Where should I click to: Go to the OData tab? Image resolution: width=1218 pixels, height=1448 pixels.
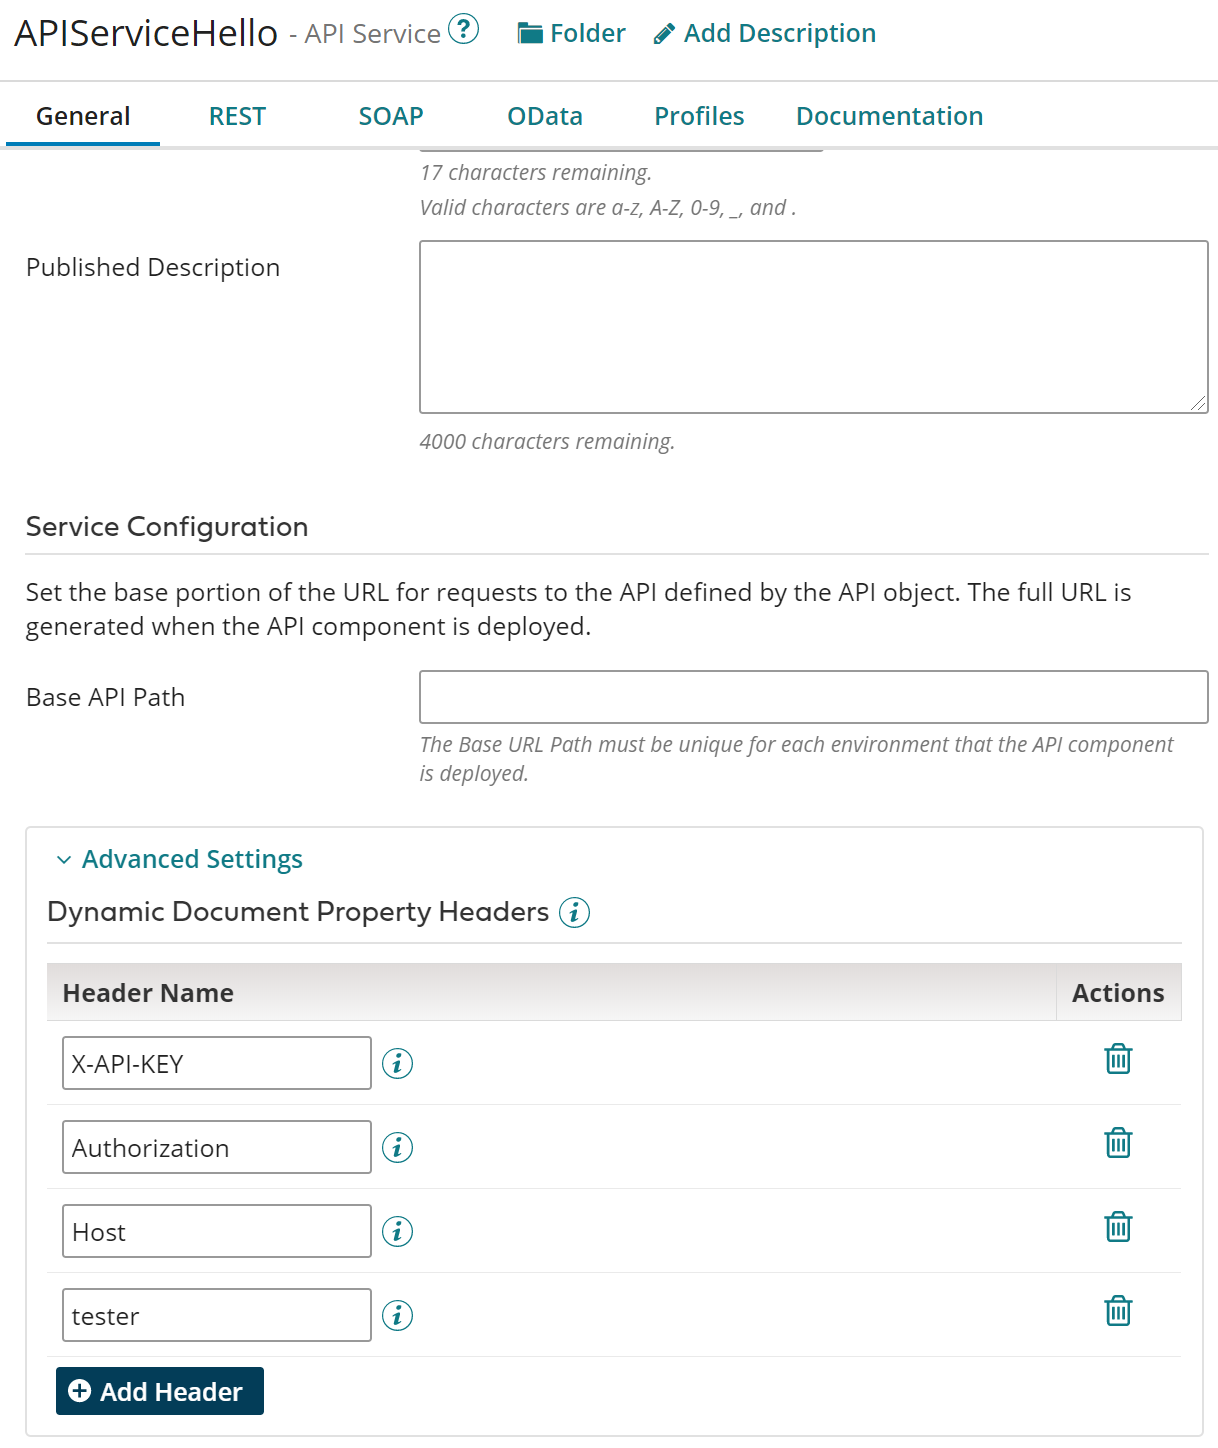pos(545,116)
